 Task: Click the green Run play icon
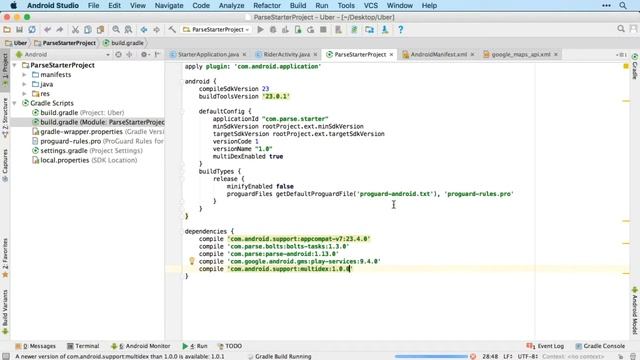(x=260, y=29)
